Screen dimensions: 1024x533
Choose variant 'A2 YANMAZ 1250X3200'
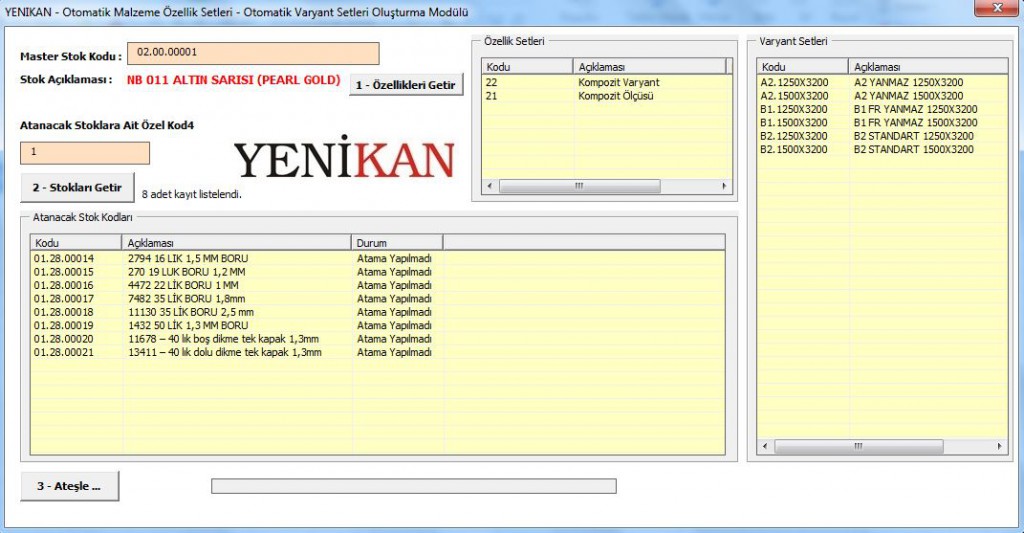click(908, 82)
